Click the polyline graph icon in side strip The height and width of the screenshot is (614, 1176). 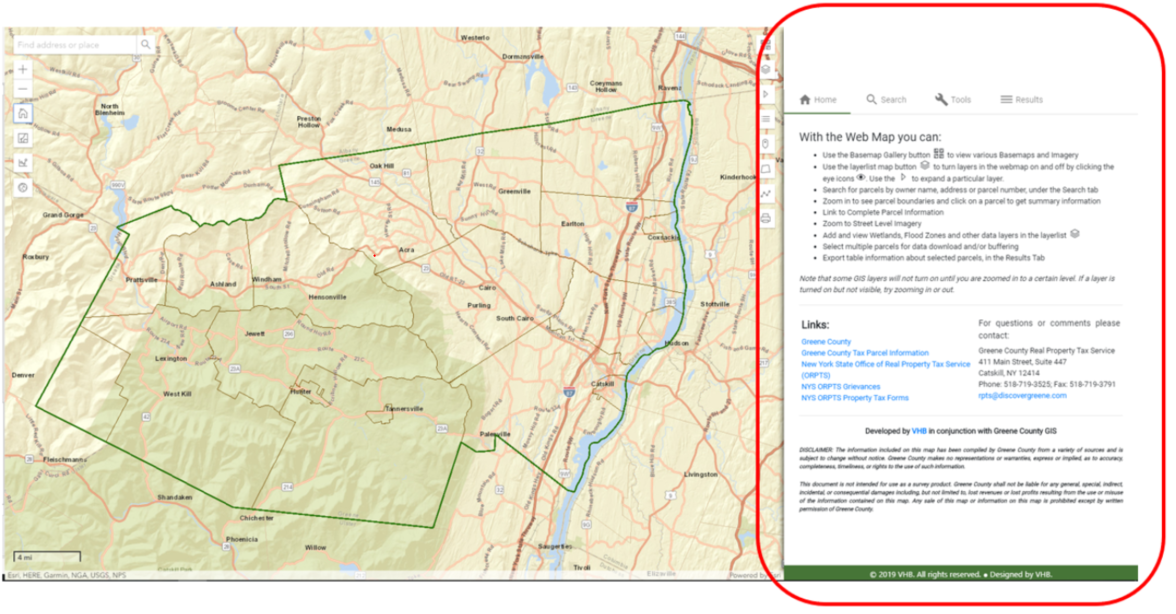click(766, 193)
